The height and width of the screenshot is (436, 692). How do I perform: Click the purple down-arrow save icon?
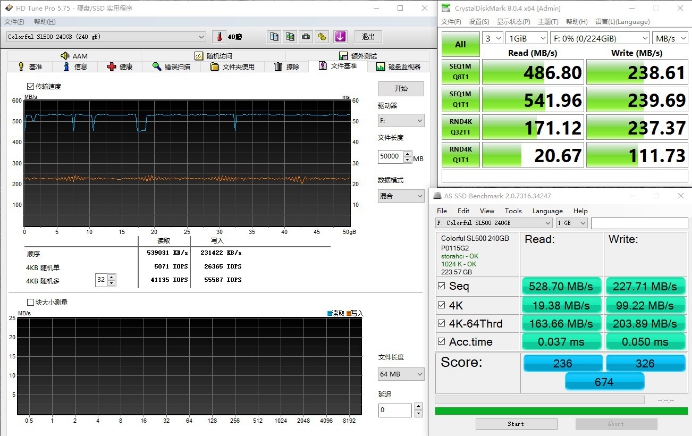(339, 37)
